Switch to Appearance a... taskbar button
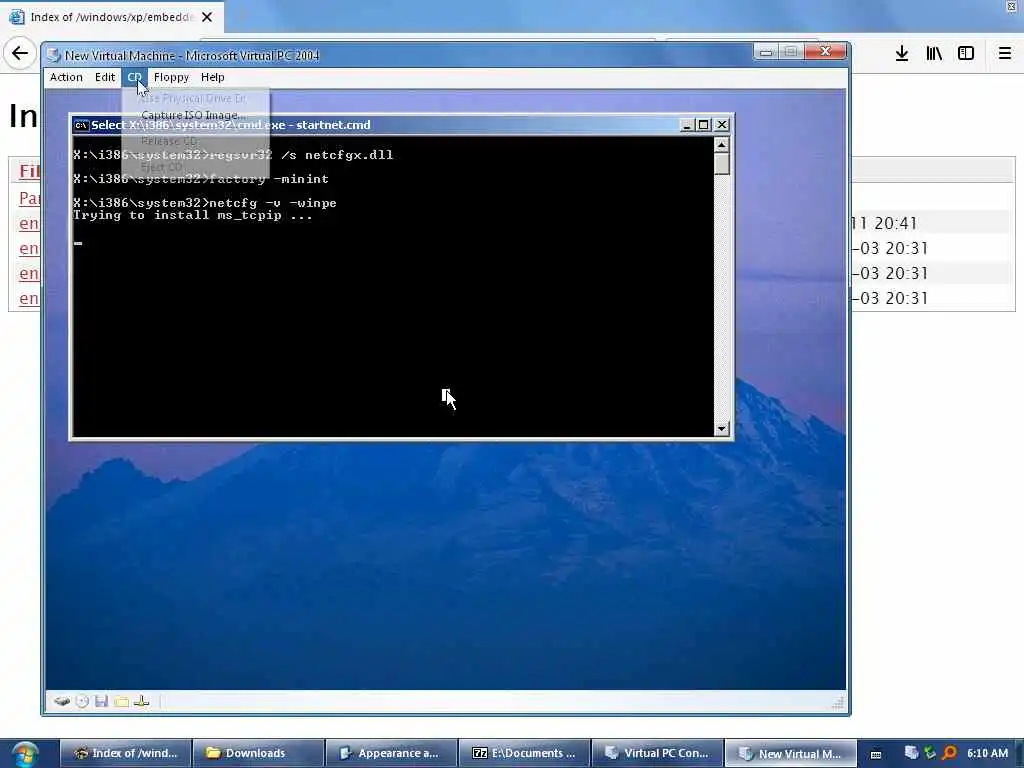This screenshot has width=1024, height=768. (x=392, y=753)
